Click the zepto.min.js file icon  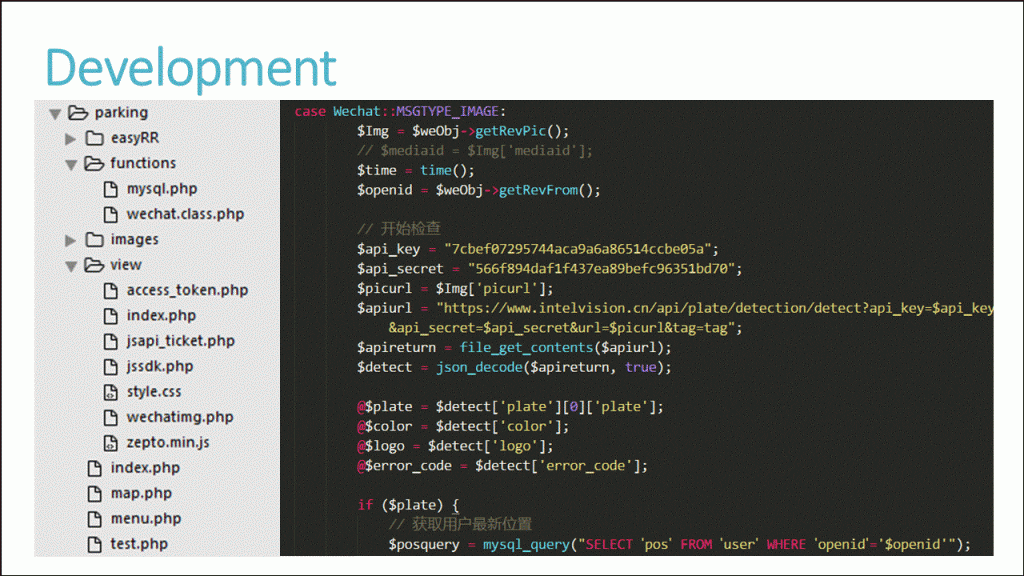click(x=110, y=443)
